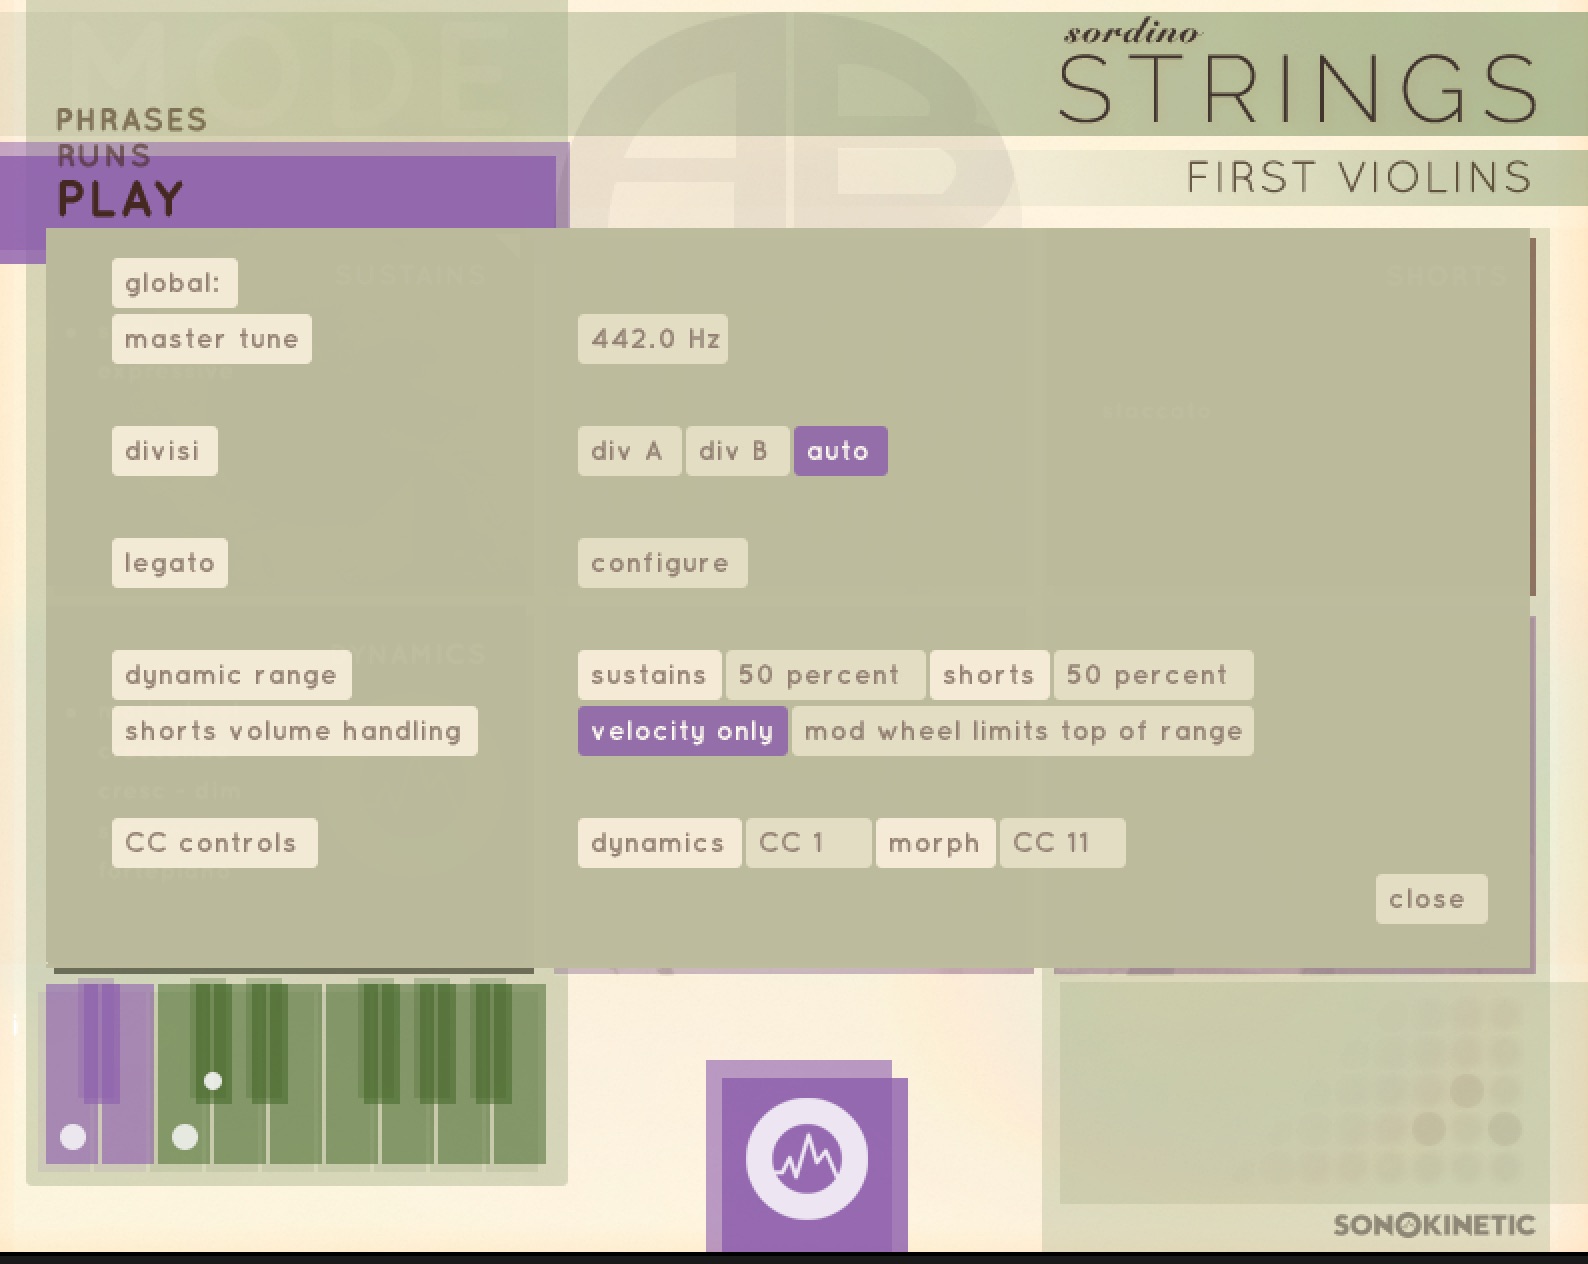Click the white dot on purple key
Image resolution: width=1588 pixels, height=1264 pixels.
(x=73, y=1136)
